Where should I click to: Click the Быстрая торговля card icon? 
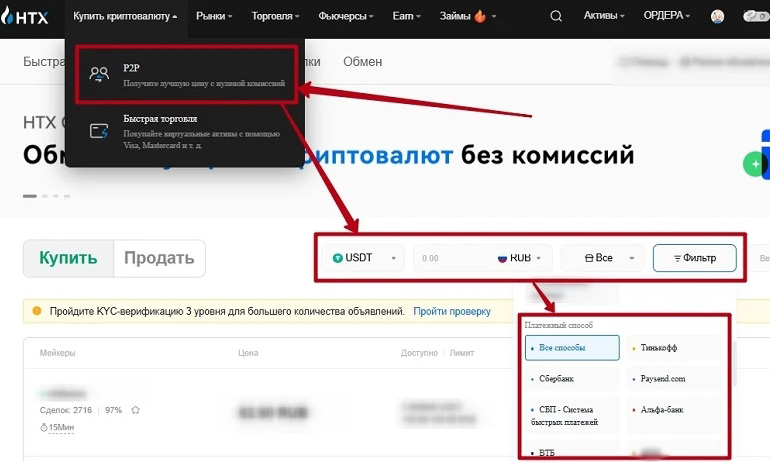pyautogui.click(x=99, y=131)
